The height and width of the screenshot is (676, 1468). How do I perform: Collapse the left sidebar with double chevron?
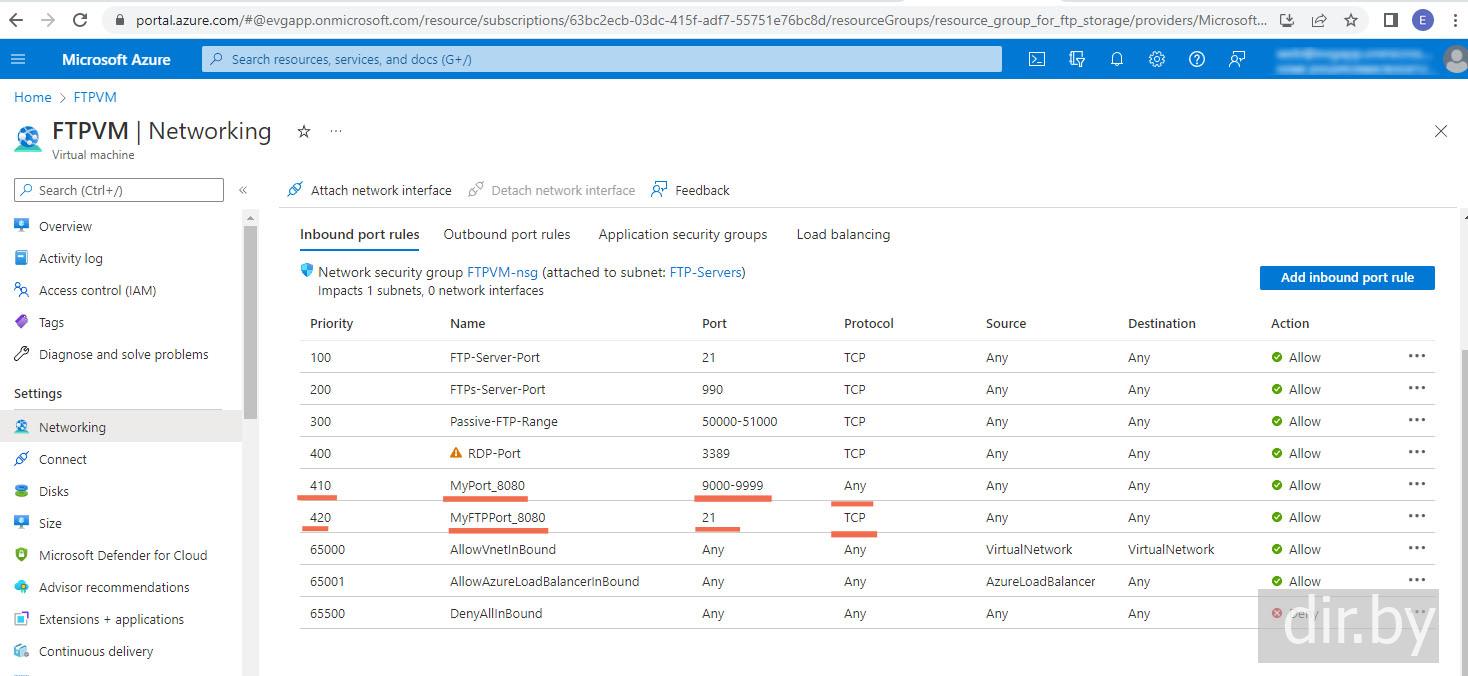pos(243,190)
